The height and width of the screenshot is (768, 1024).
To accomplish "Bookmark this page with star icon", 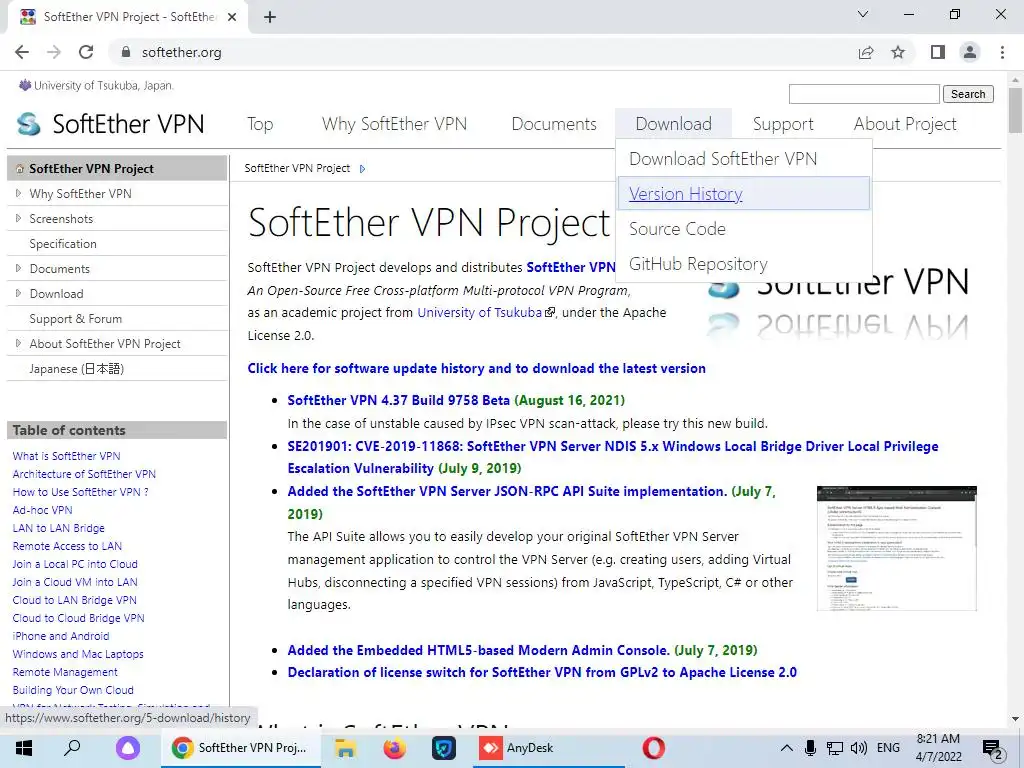I will [898, 52].
